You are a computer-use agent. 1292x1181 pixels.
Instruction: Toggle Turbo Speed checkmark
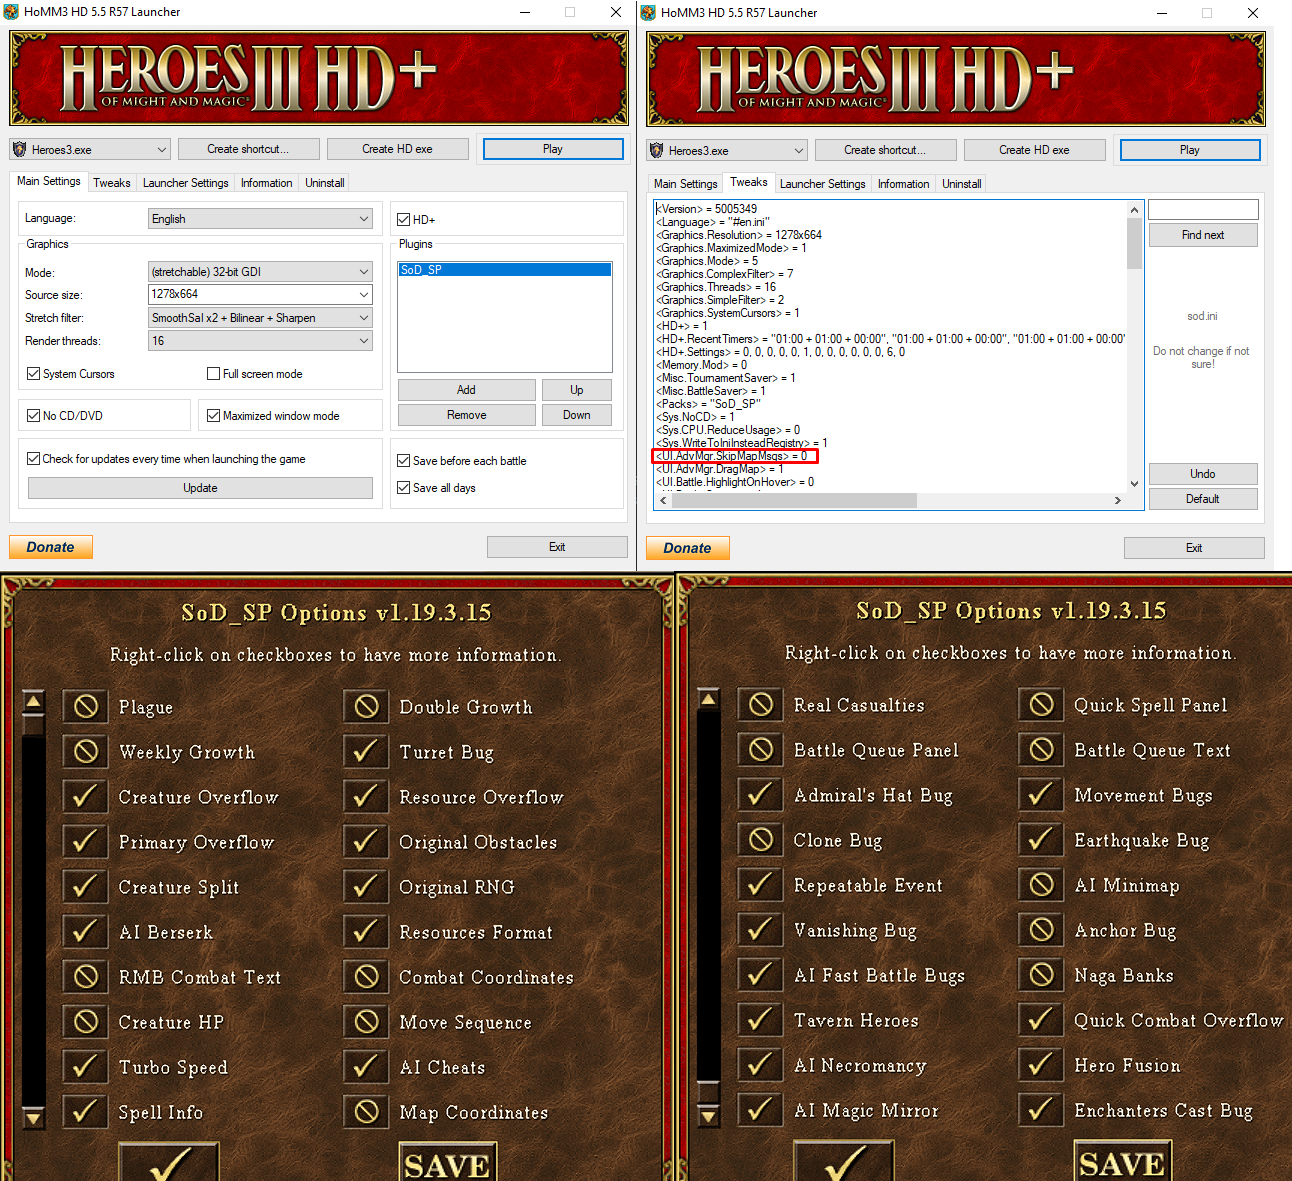86,1067
